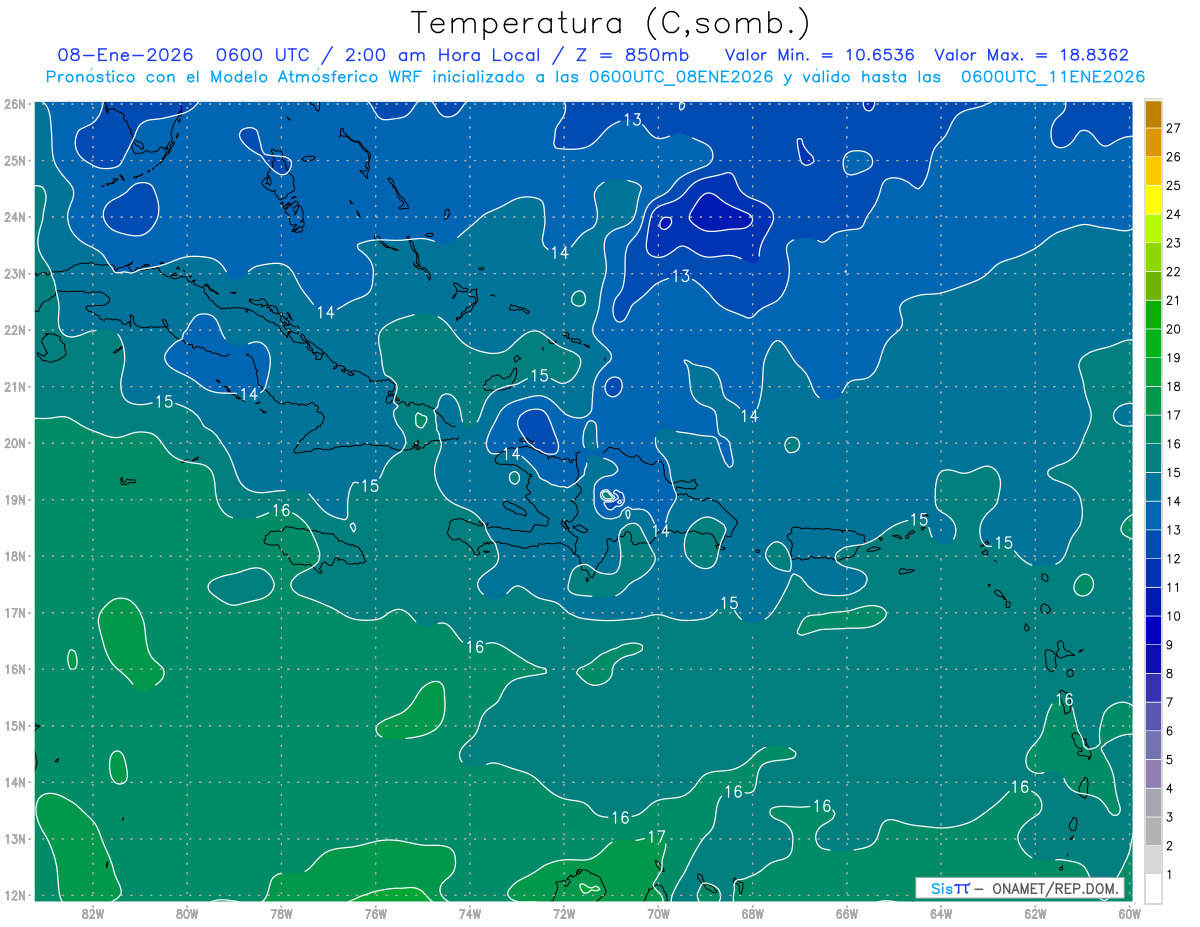1200x927 pixels.
Task: Click the 64W longitude label
Action: [941, 913]
